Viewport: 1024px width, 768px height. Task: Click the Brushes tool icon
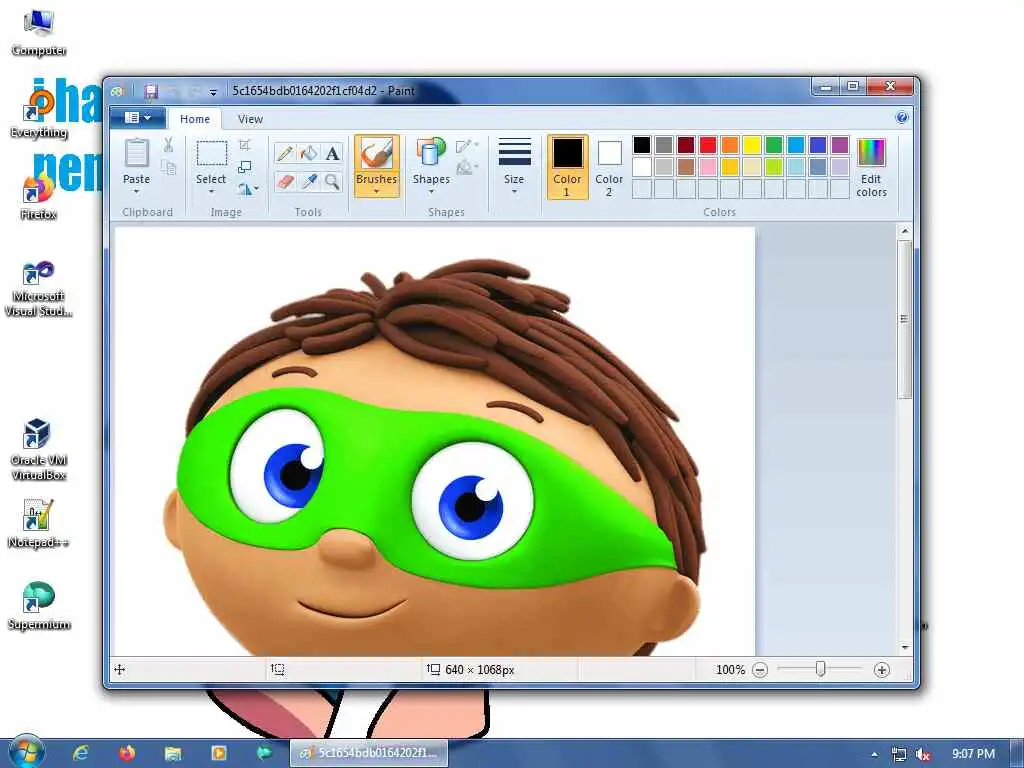point(377,154)
